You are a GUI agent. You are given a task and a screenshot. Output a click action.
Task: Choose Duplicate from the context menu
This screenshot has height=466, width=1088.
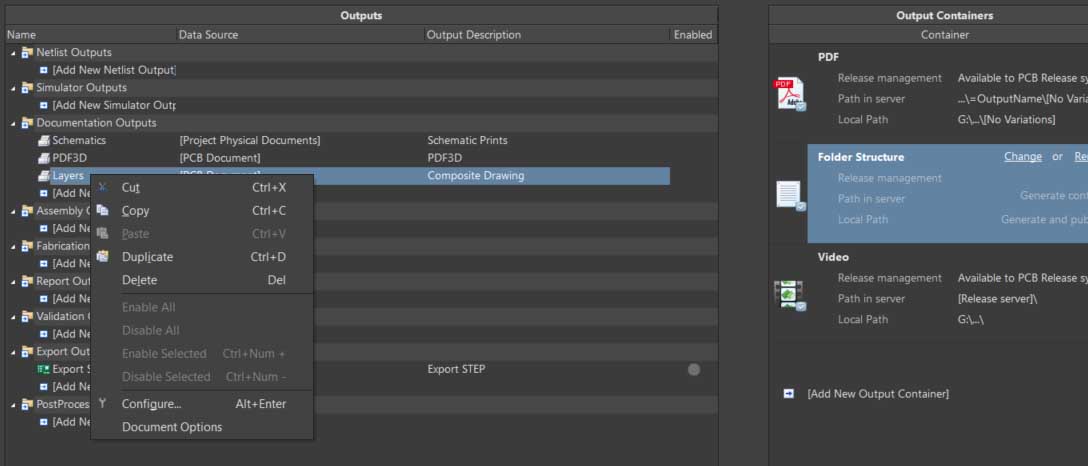pyautogui.click(x=147, y=257)
